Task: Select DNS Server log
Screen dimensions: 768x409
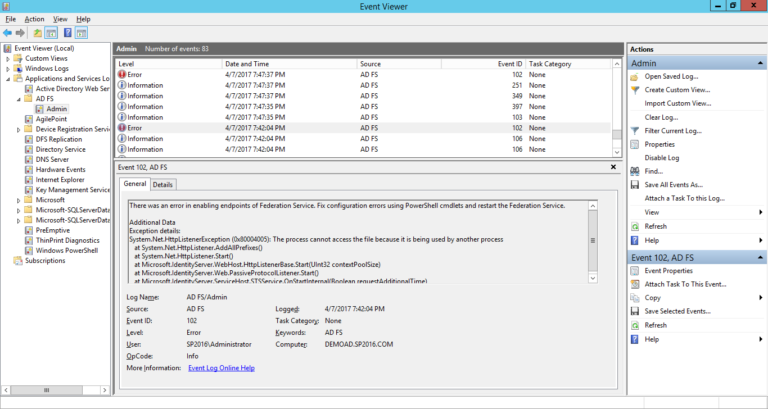Action: (x=52, y=159)
